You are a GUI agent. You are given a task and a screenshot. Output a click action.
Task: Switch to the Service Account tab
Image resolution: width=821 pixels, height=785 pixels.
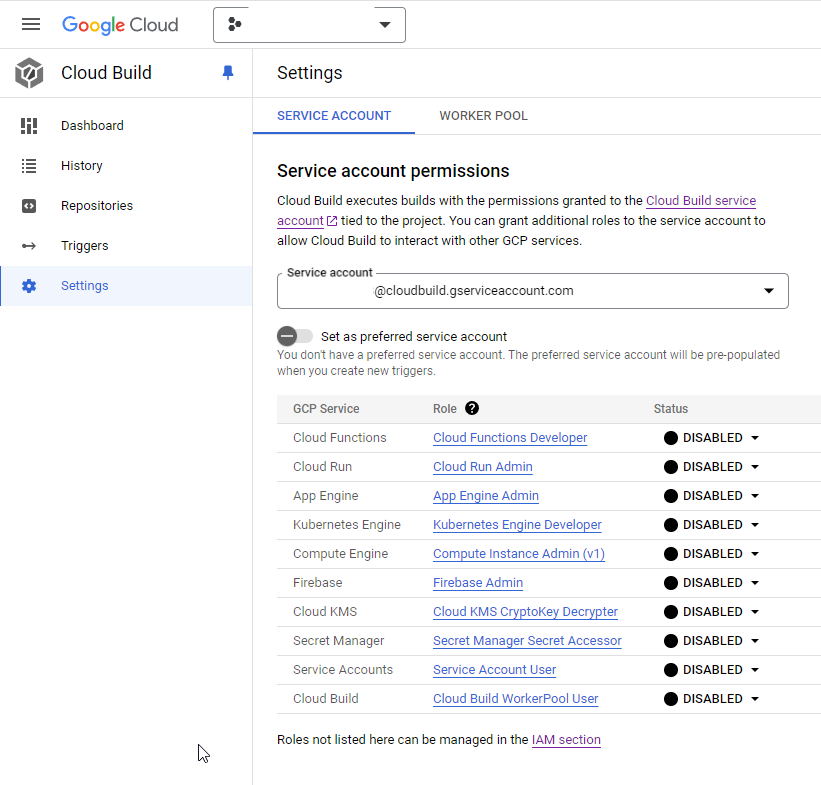[334, 116]
